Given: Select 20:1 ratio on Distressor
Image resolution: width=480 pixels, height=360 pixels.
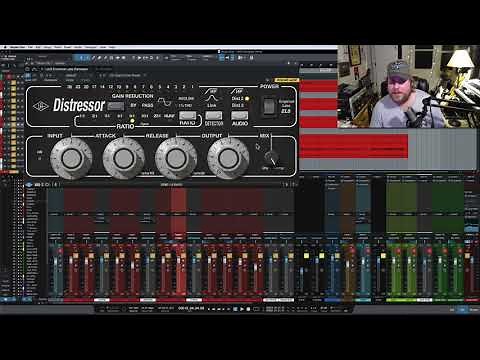Looking at the screenshot, I should 157,116.
